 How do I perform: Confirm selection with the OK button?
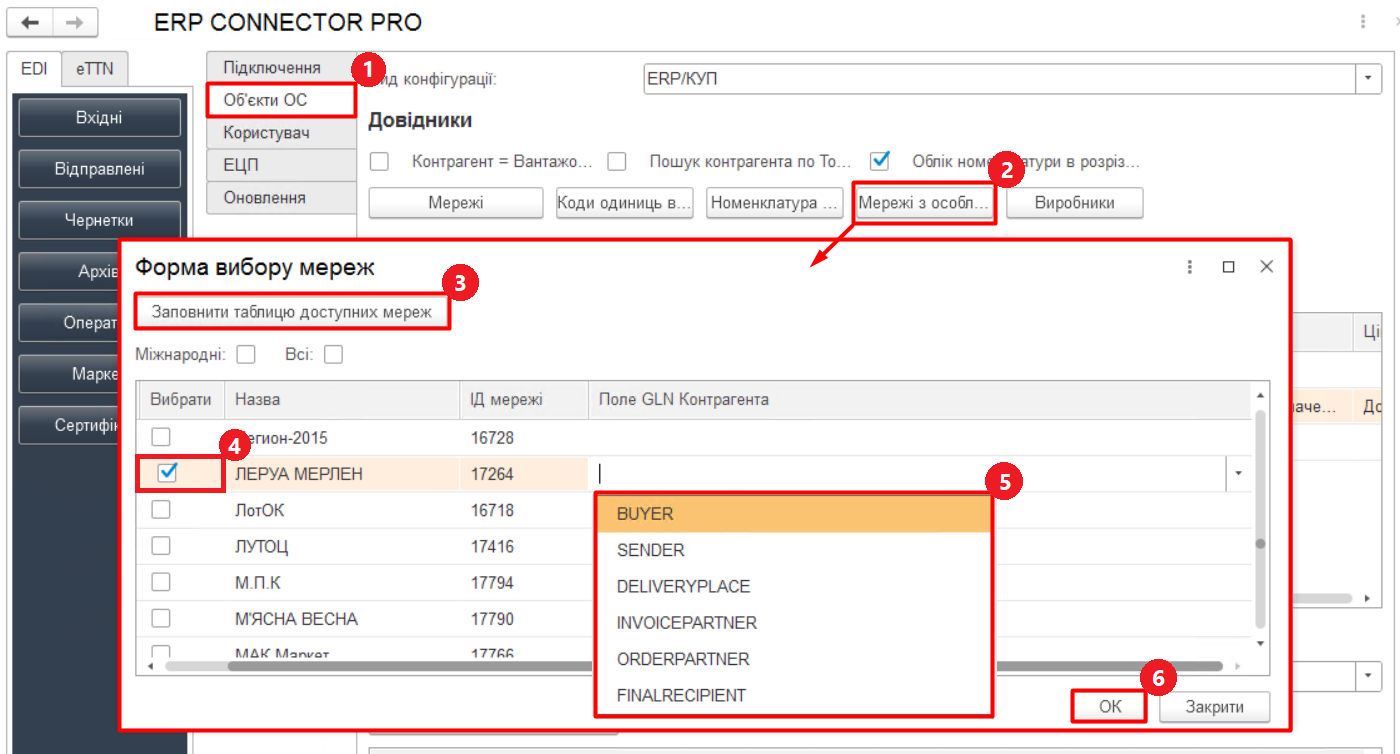(x=1110, y=707)
